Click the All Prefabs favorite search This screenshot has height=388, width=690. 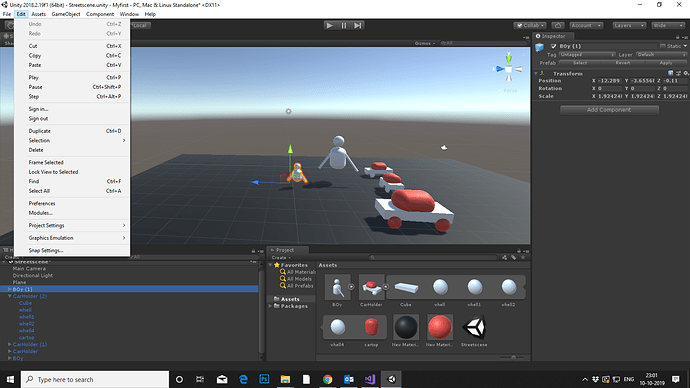coord(297,286)
